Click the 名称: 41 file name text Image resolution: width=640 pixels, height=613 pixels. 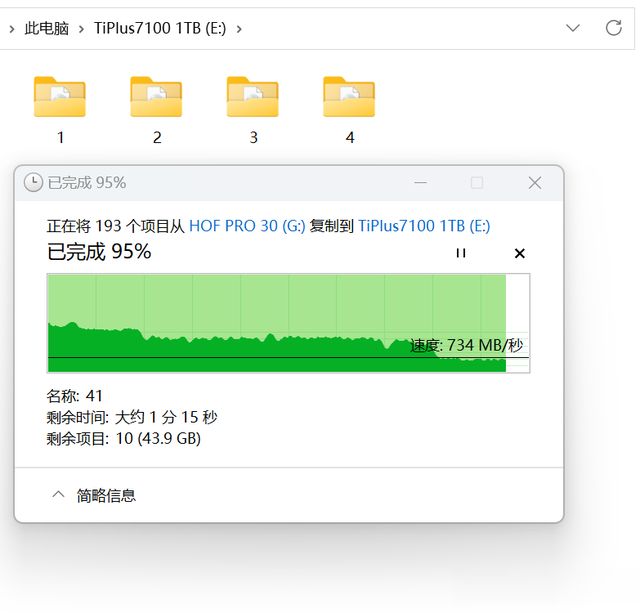click(74, 395)
